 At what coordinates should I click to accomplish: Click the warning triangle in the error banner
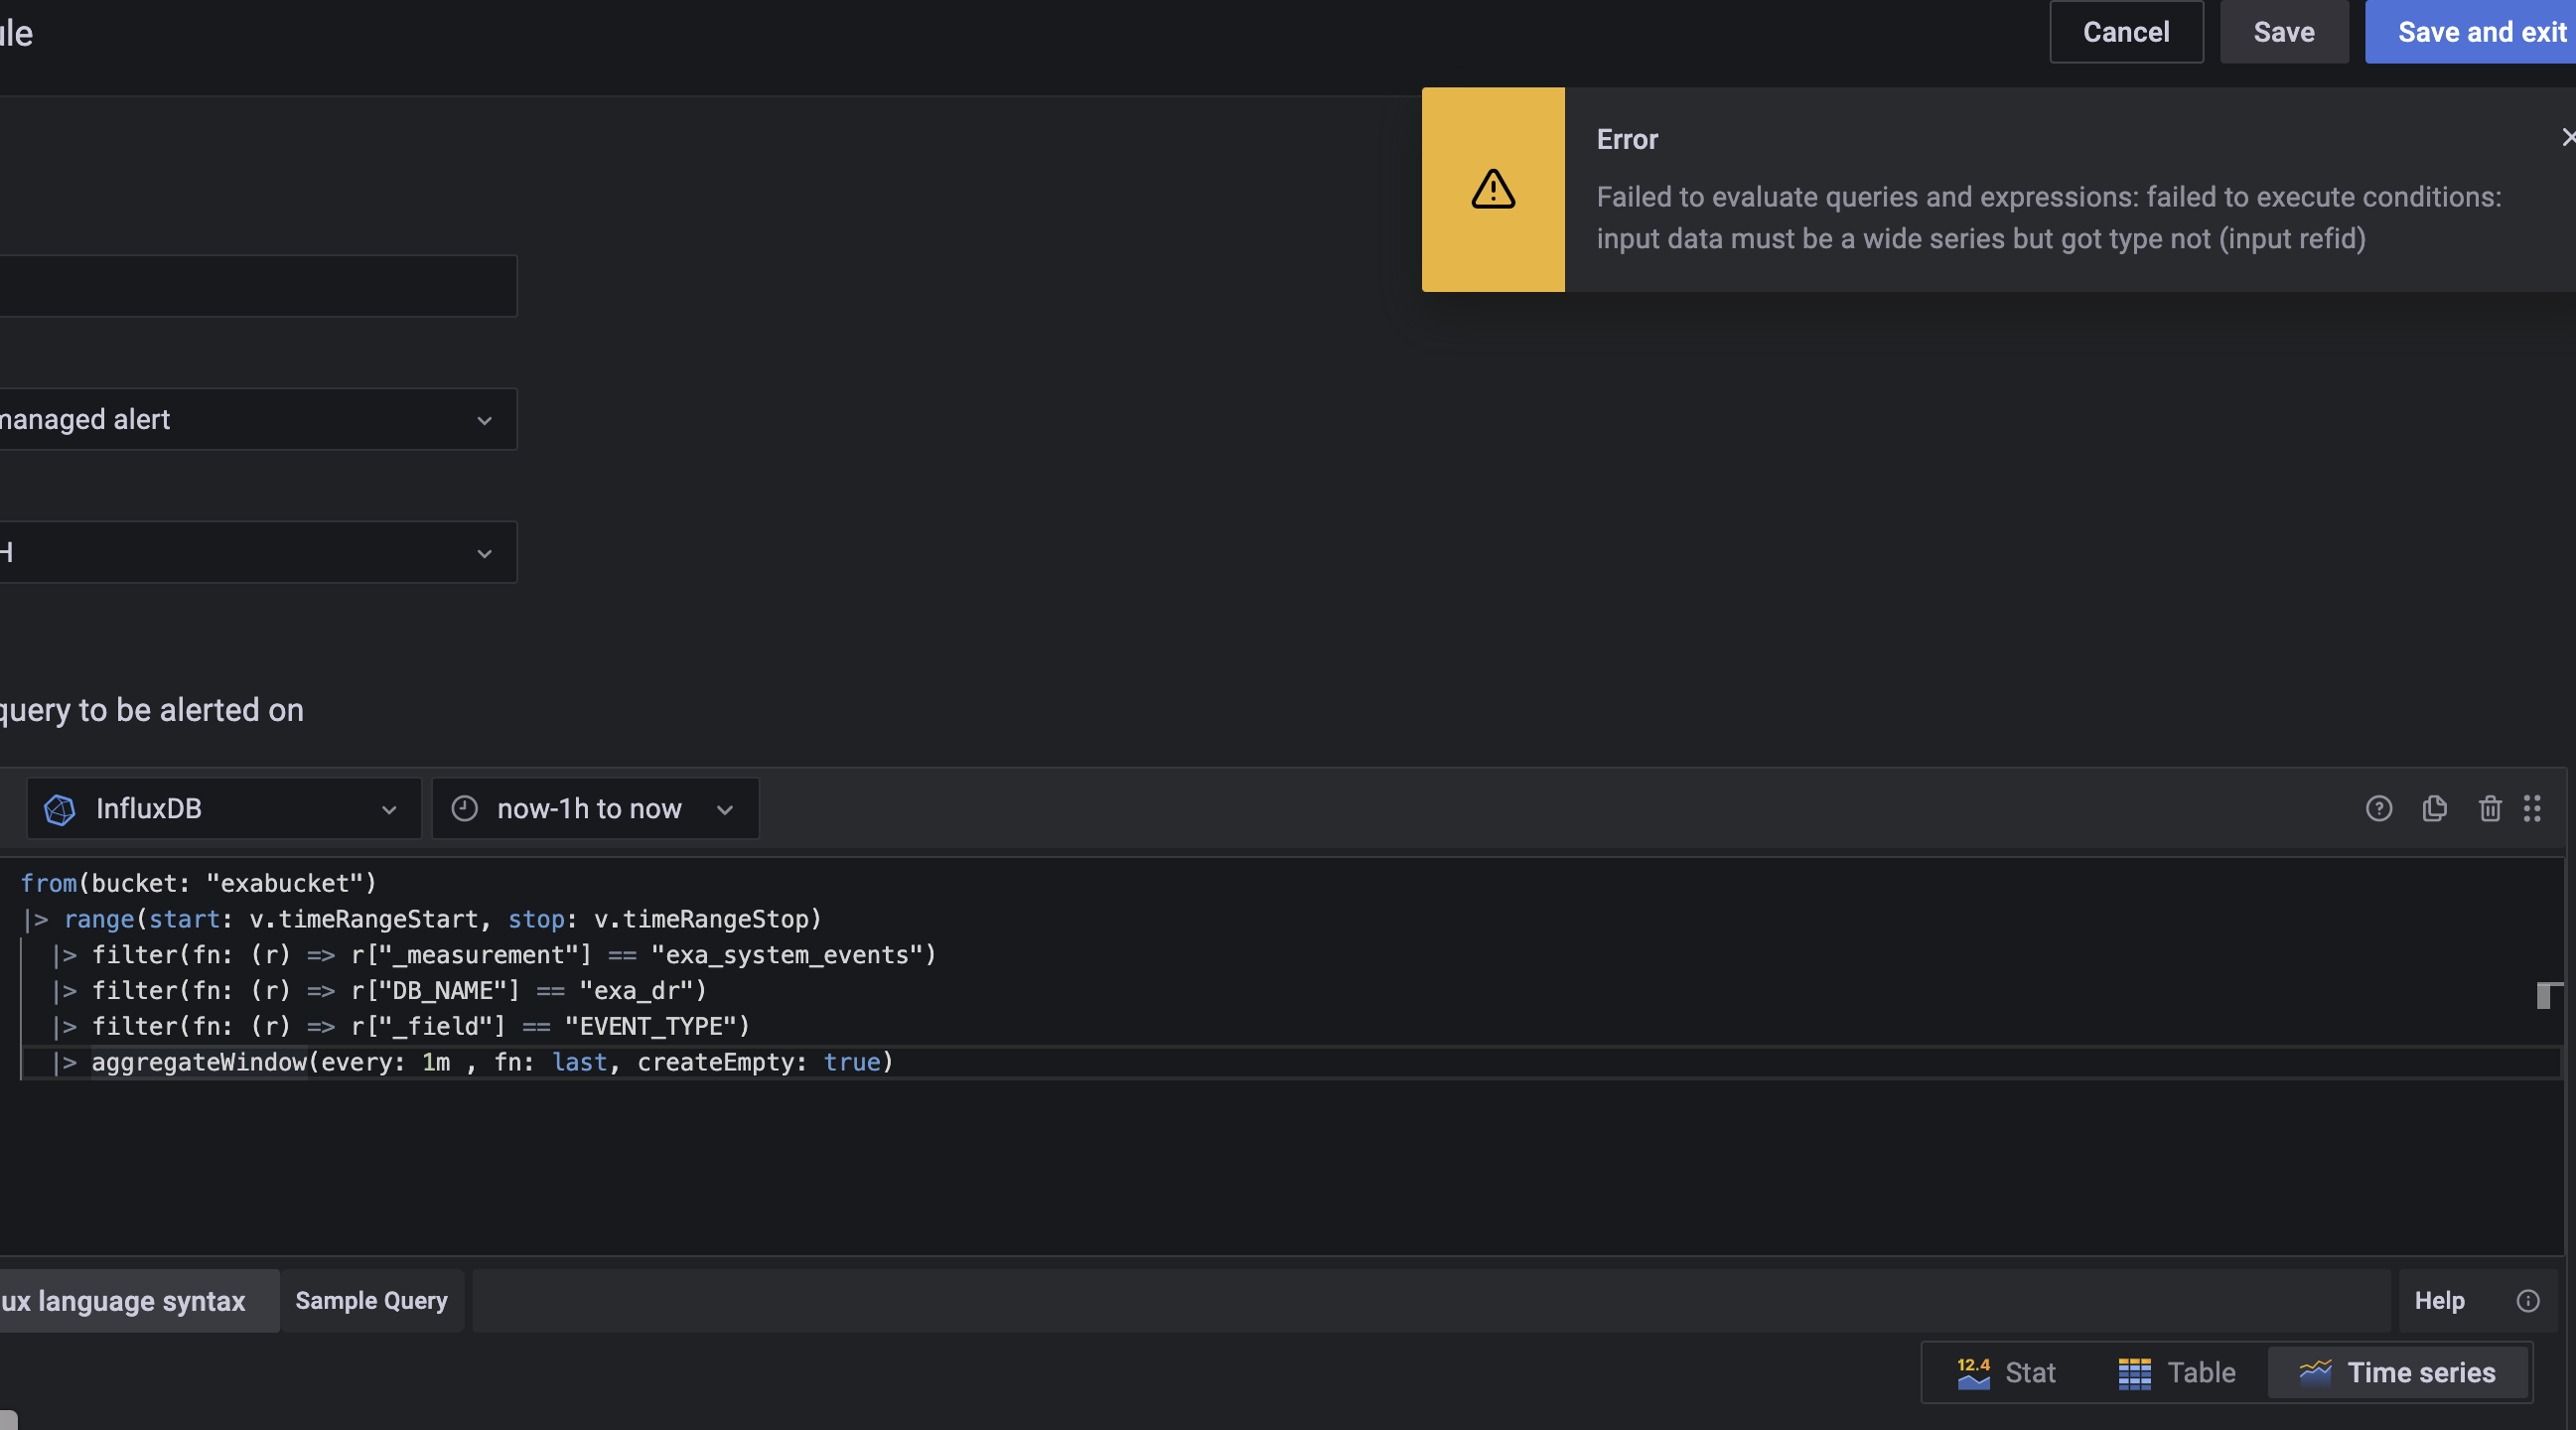coord(1492,190)
